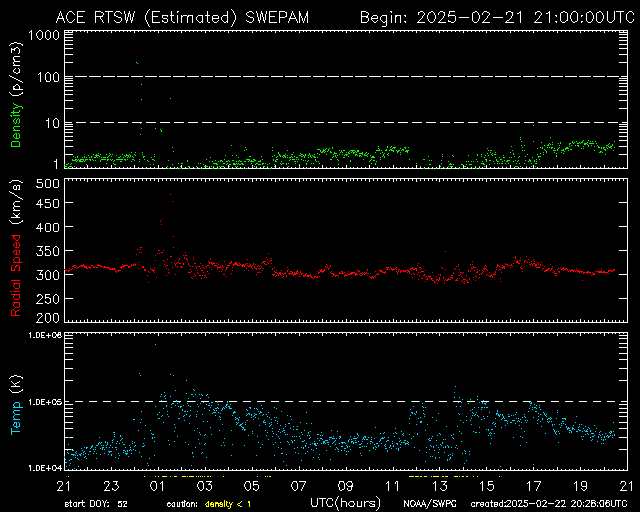Click the '17' hour tick label
This screenshot has width=640, height=512.
pos(533,486)
